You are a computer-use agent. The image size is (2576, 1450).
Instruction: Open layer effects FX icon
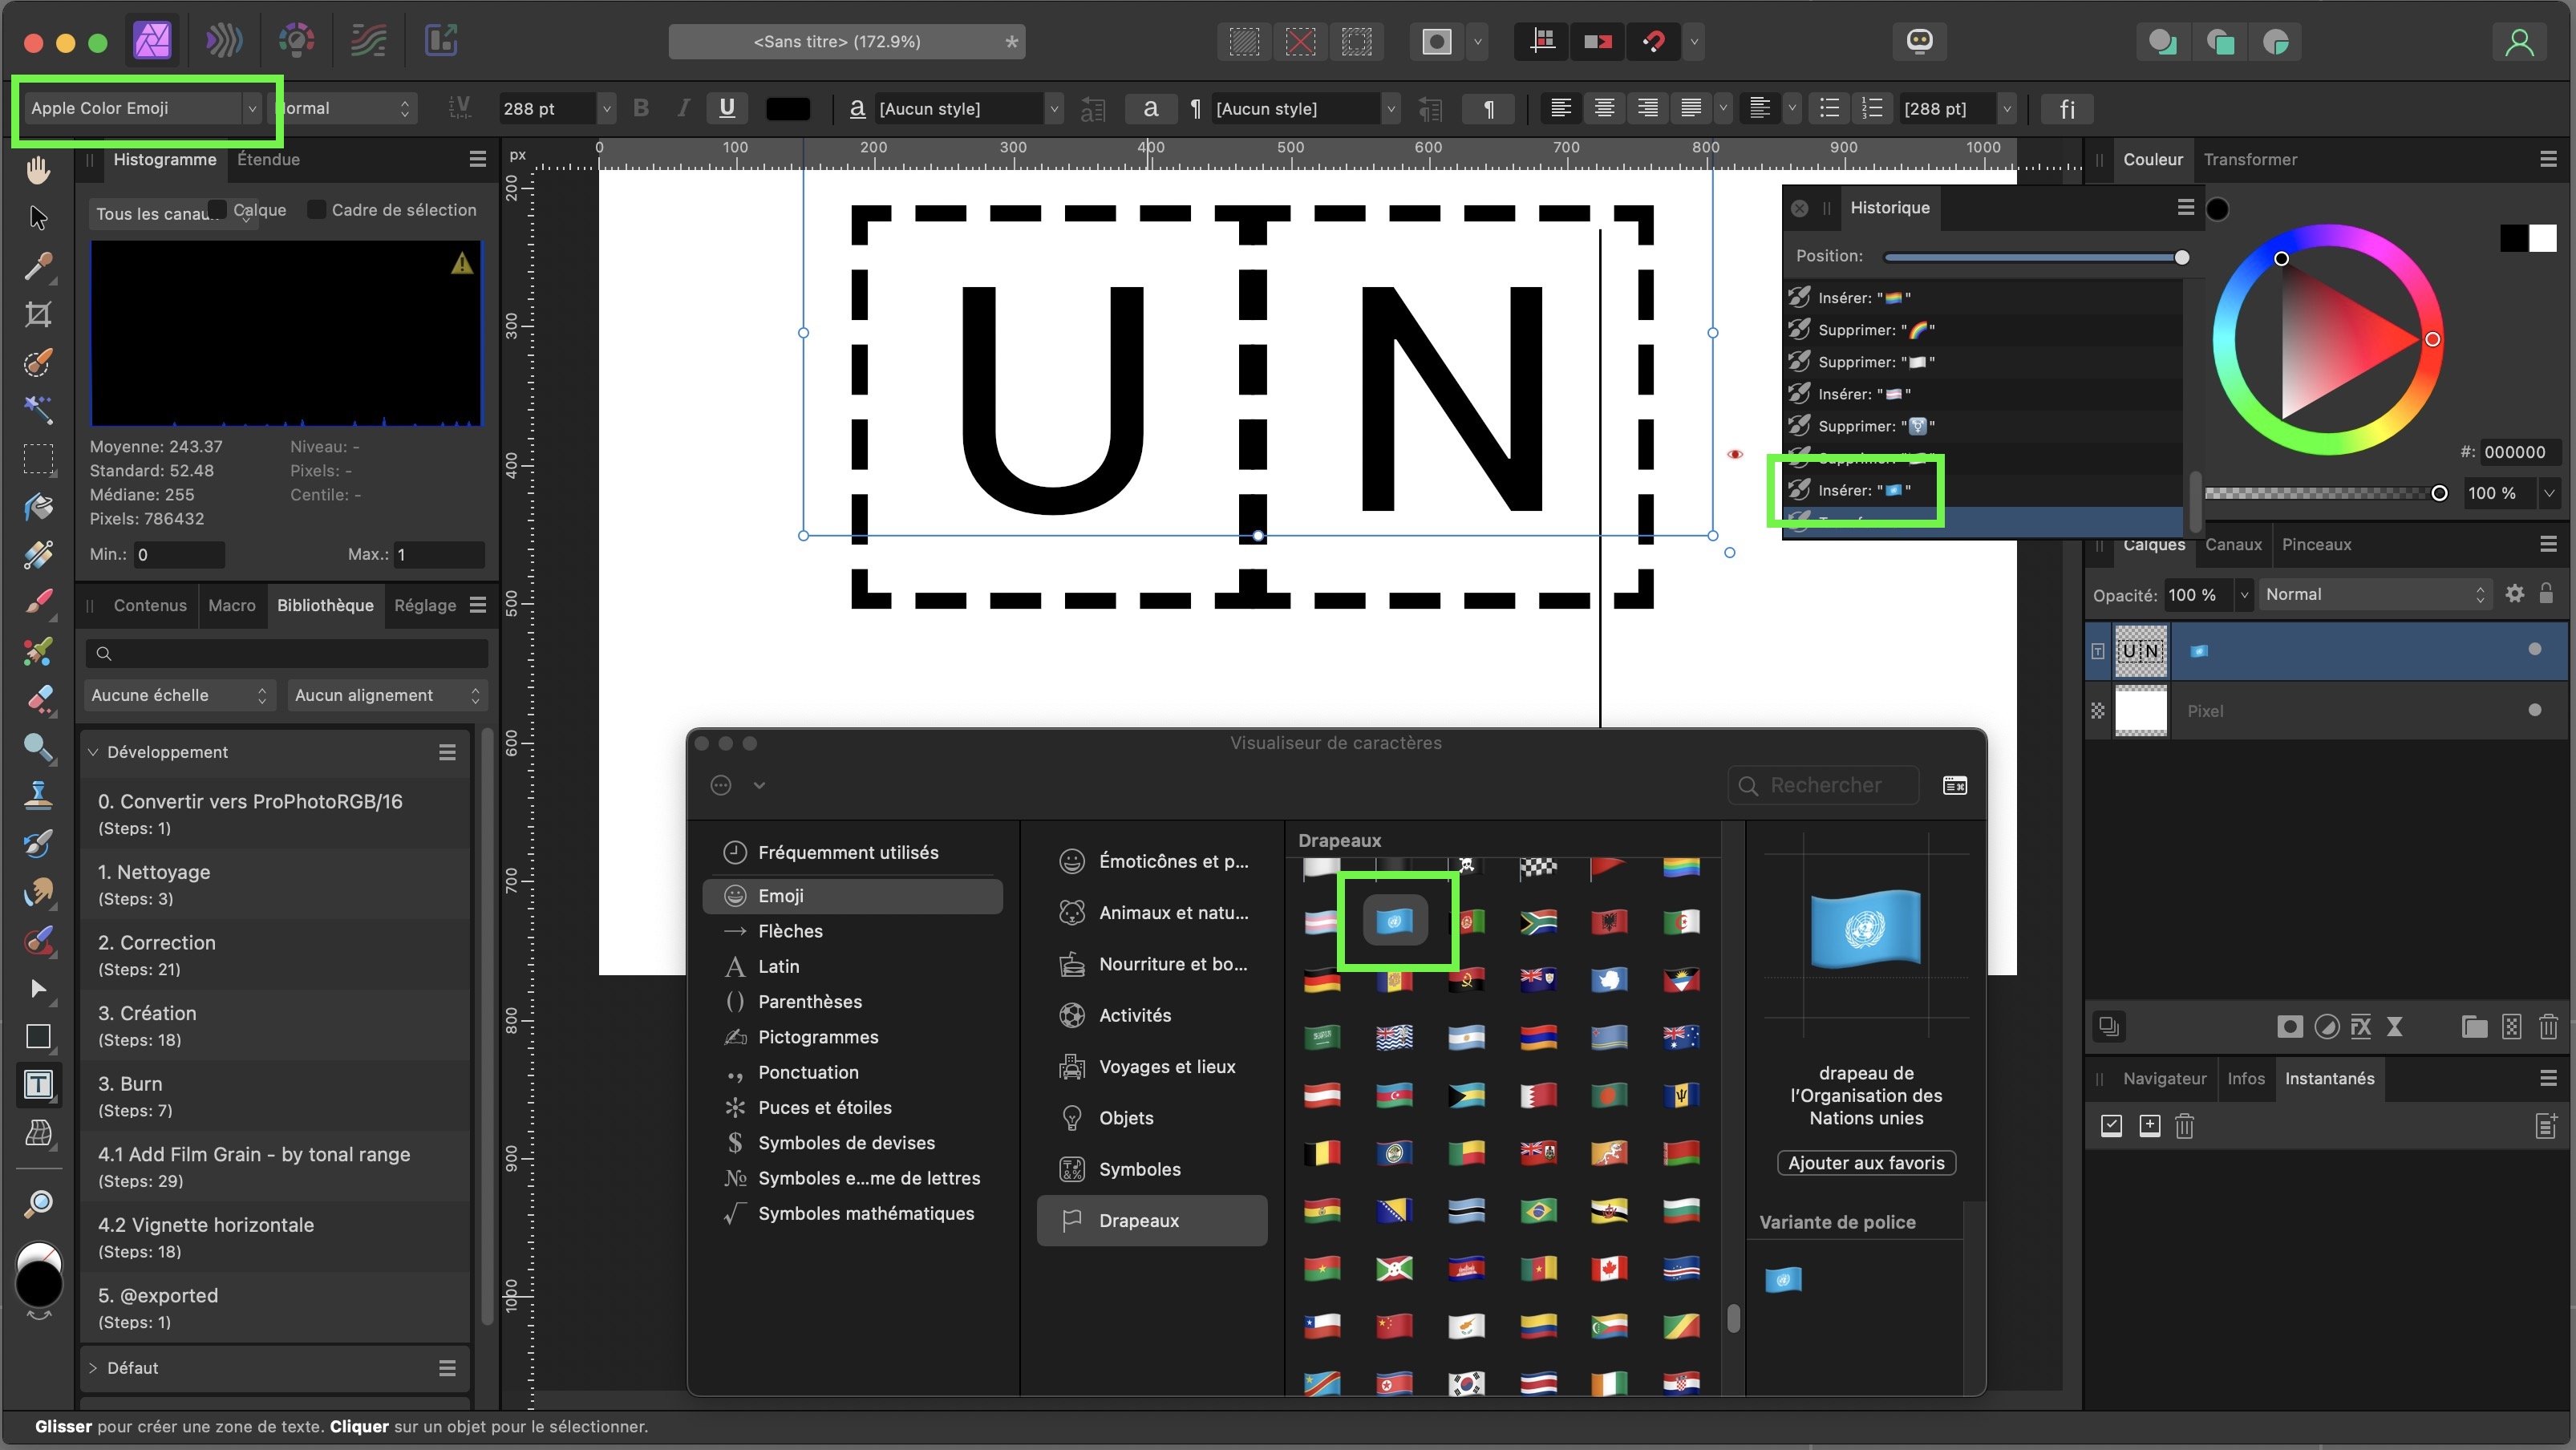(2360, 1027)
